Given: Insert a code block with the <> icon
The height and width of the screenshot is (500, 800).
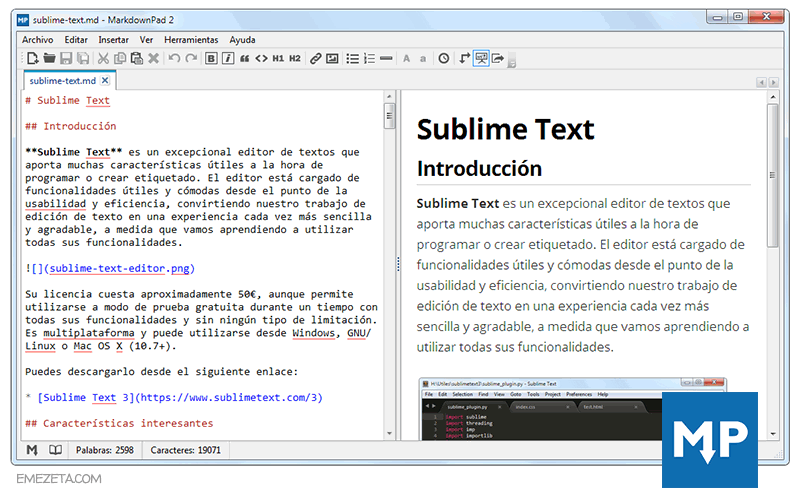Looking at the screenshot, I should [x=261, y=59].
